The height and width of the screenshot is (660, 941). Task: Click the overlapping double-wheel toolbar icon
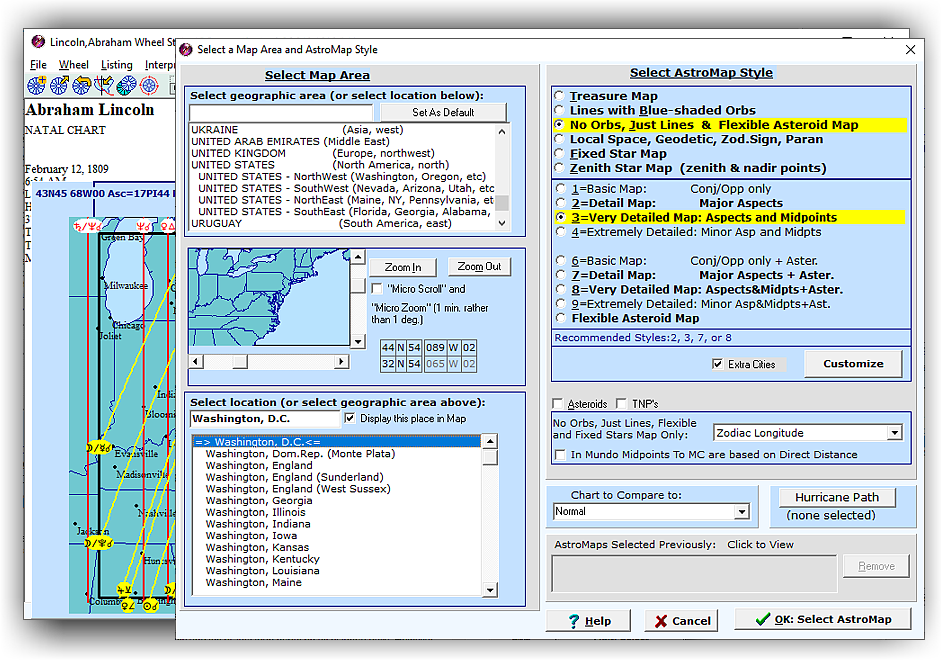(127, 86)
